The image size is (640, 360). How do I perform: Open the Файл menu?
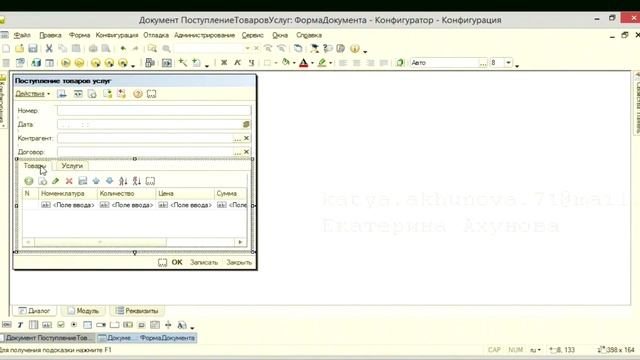[22, 35]
